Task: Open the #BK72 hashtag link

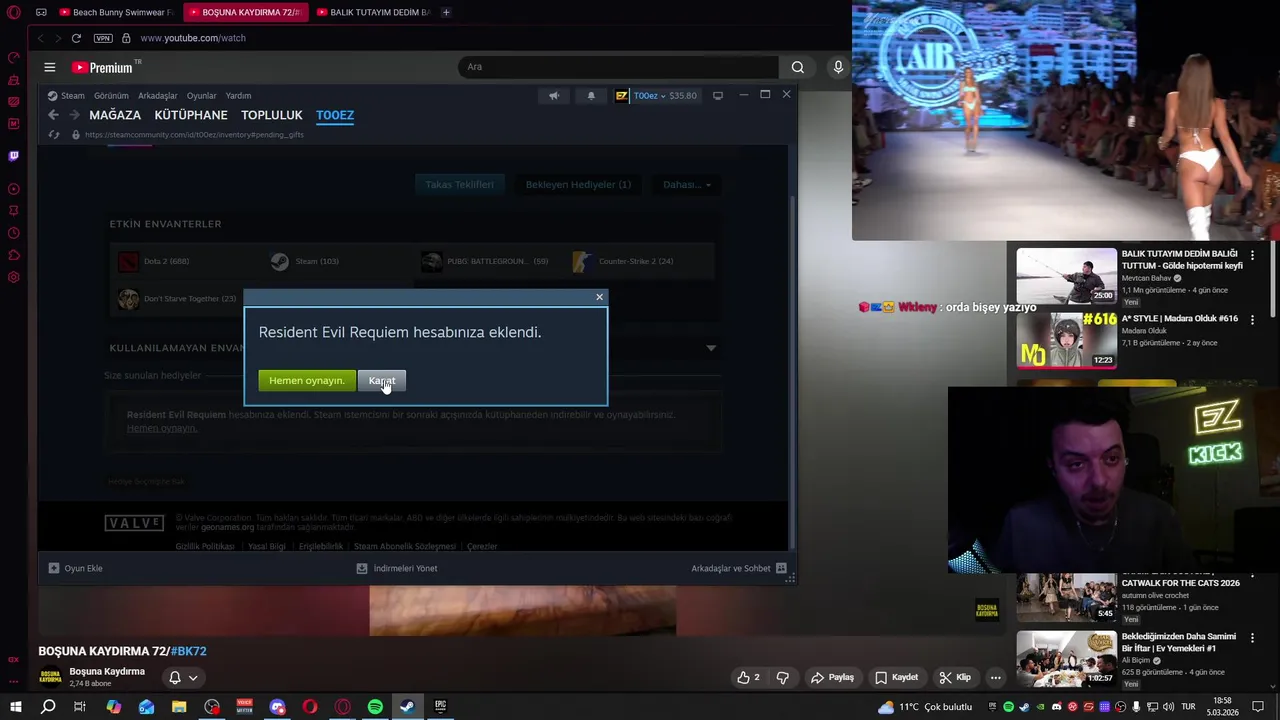Action: coord(188,651)
